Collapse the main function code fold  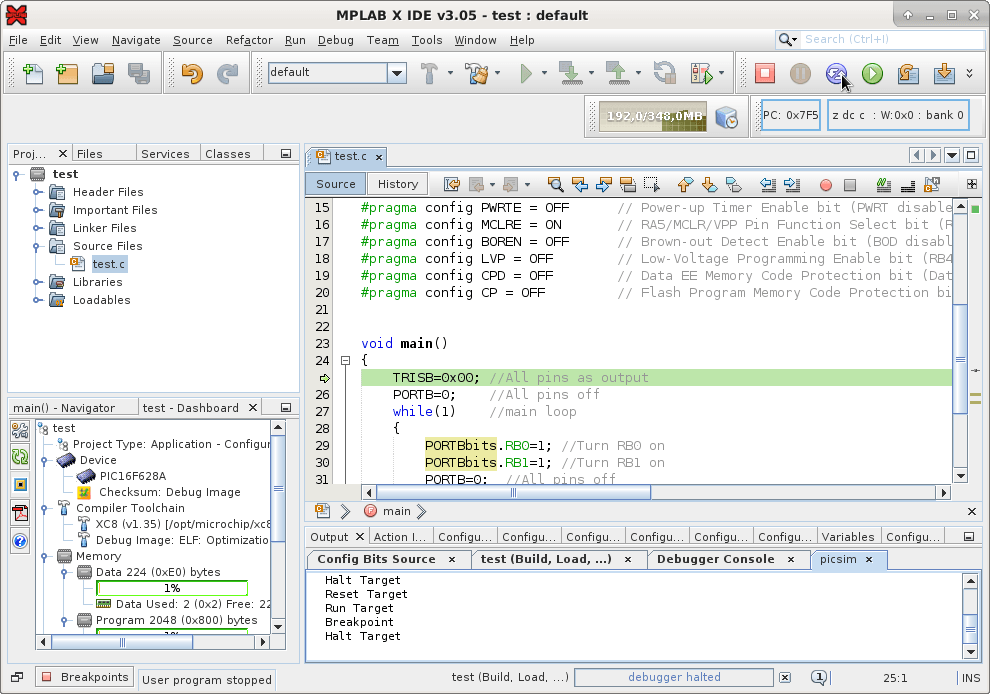(x=345, y=361)
